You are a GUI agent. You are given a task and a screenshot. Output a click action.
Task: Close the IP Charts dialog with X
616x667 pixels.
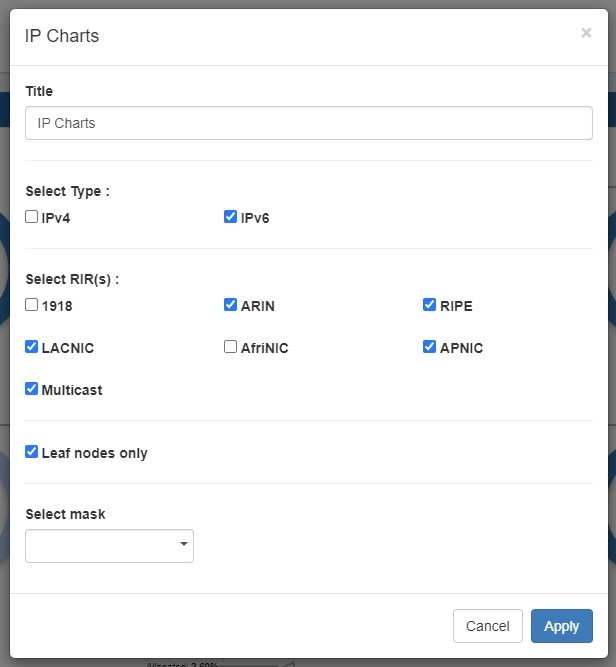tap(586, 33)
